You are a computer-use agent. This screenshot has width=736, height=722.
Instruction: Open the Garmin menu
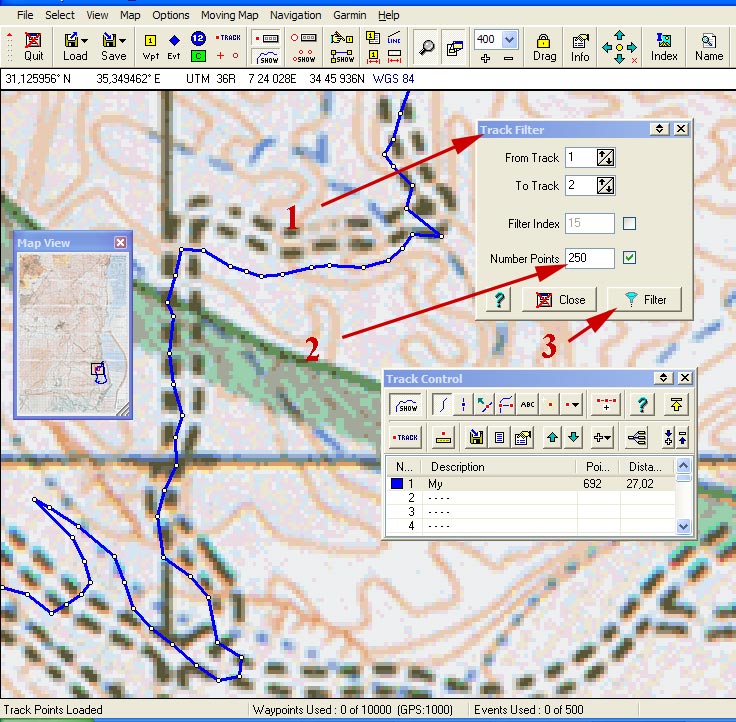349,15
